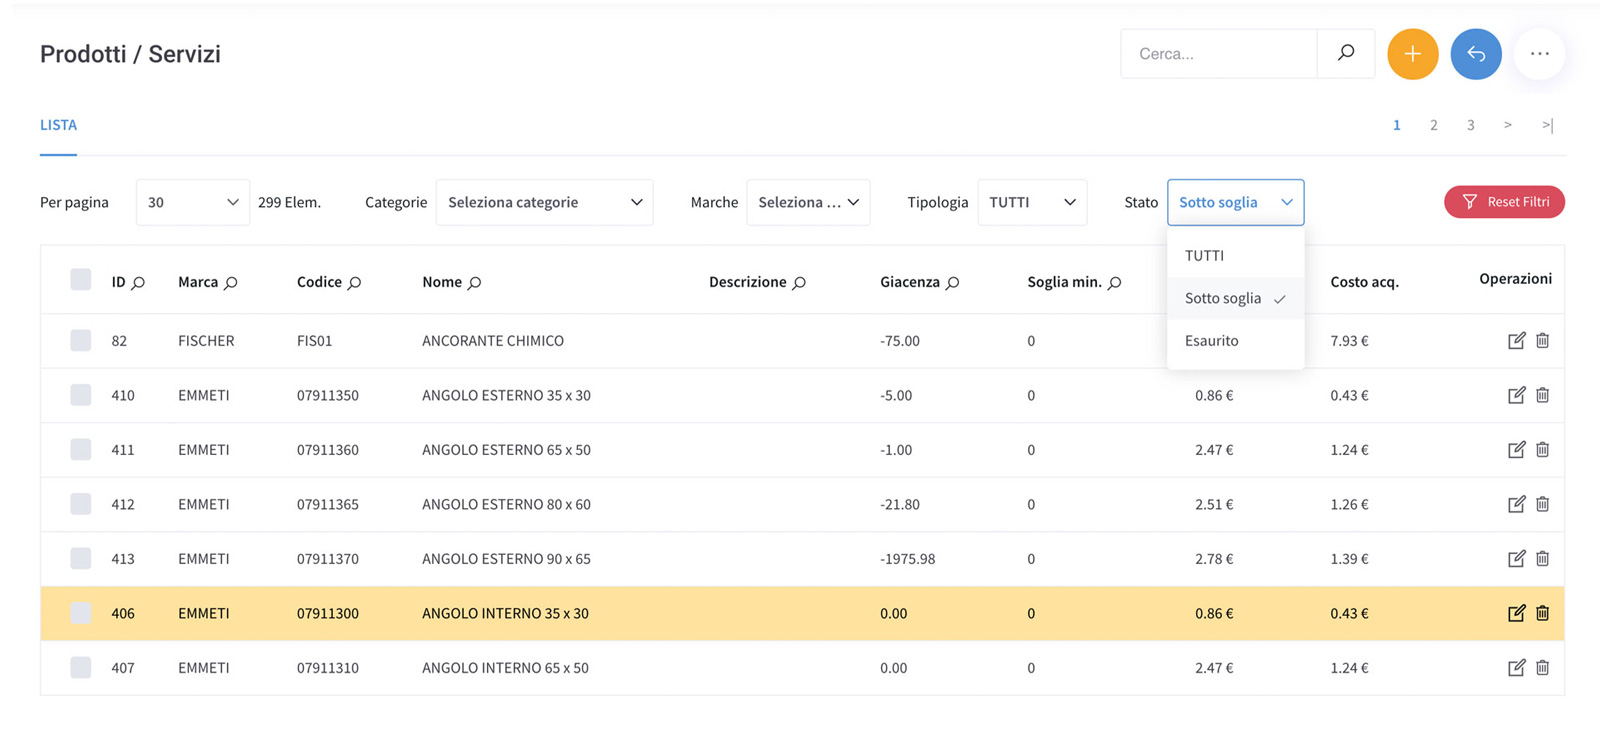1600x747 pixels.
Task: Delete ANGOLO INTERNO 65 x 50
Action: tap(1542, 667)
